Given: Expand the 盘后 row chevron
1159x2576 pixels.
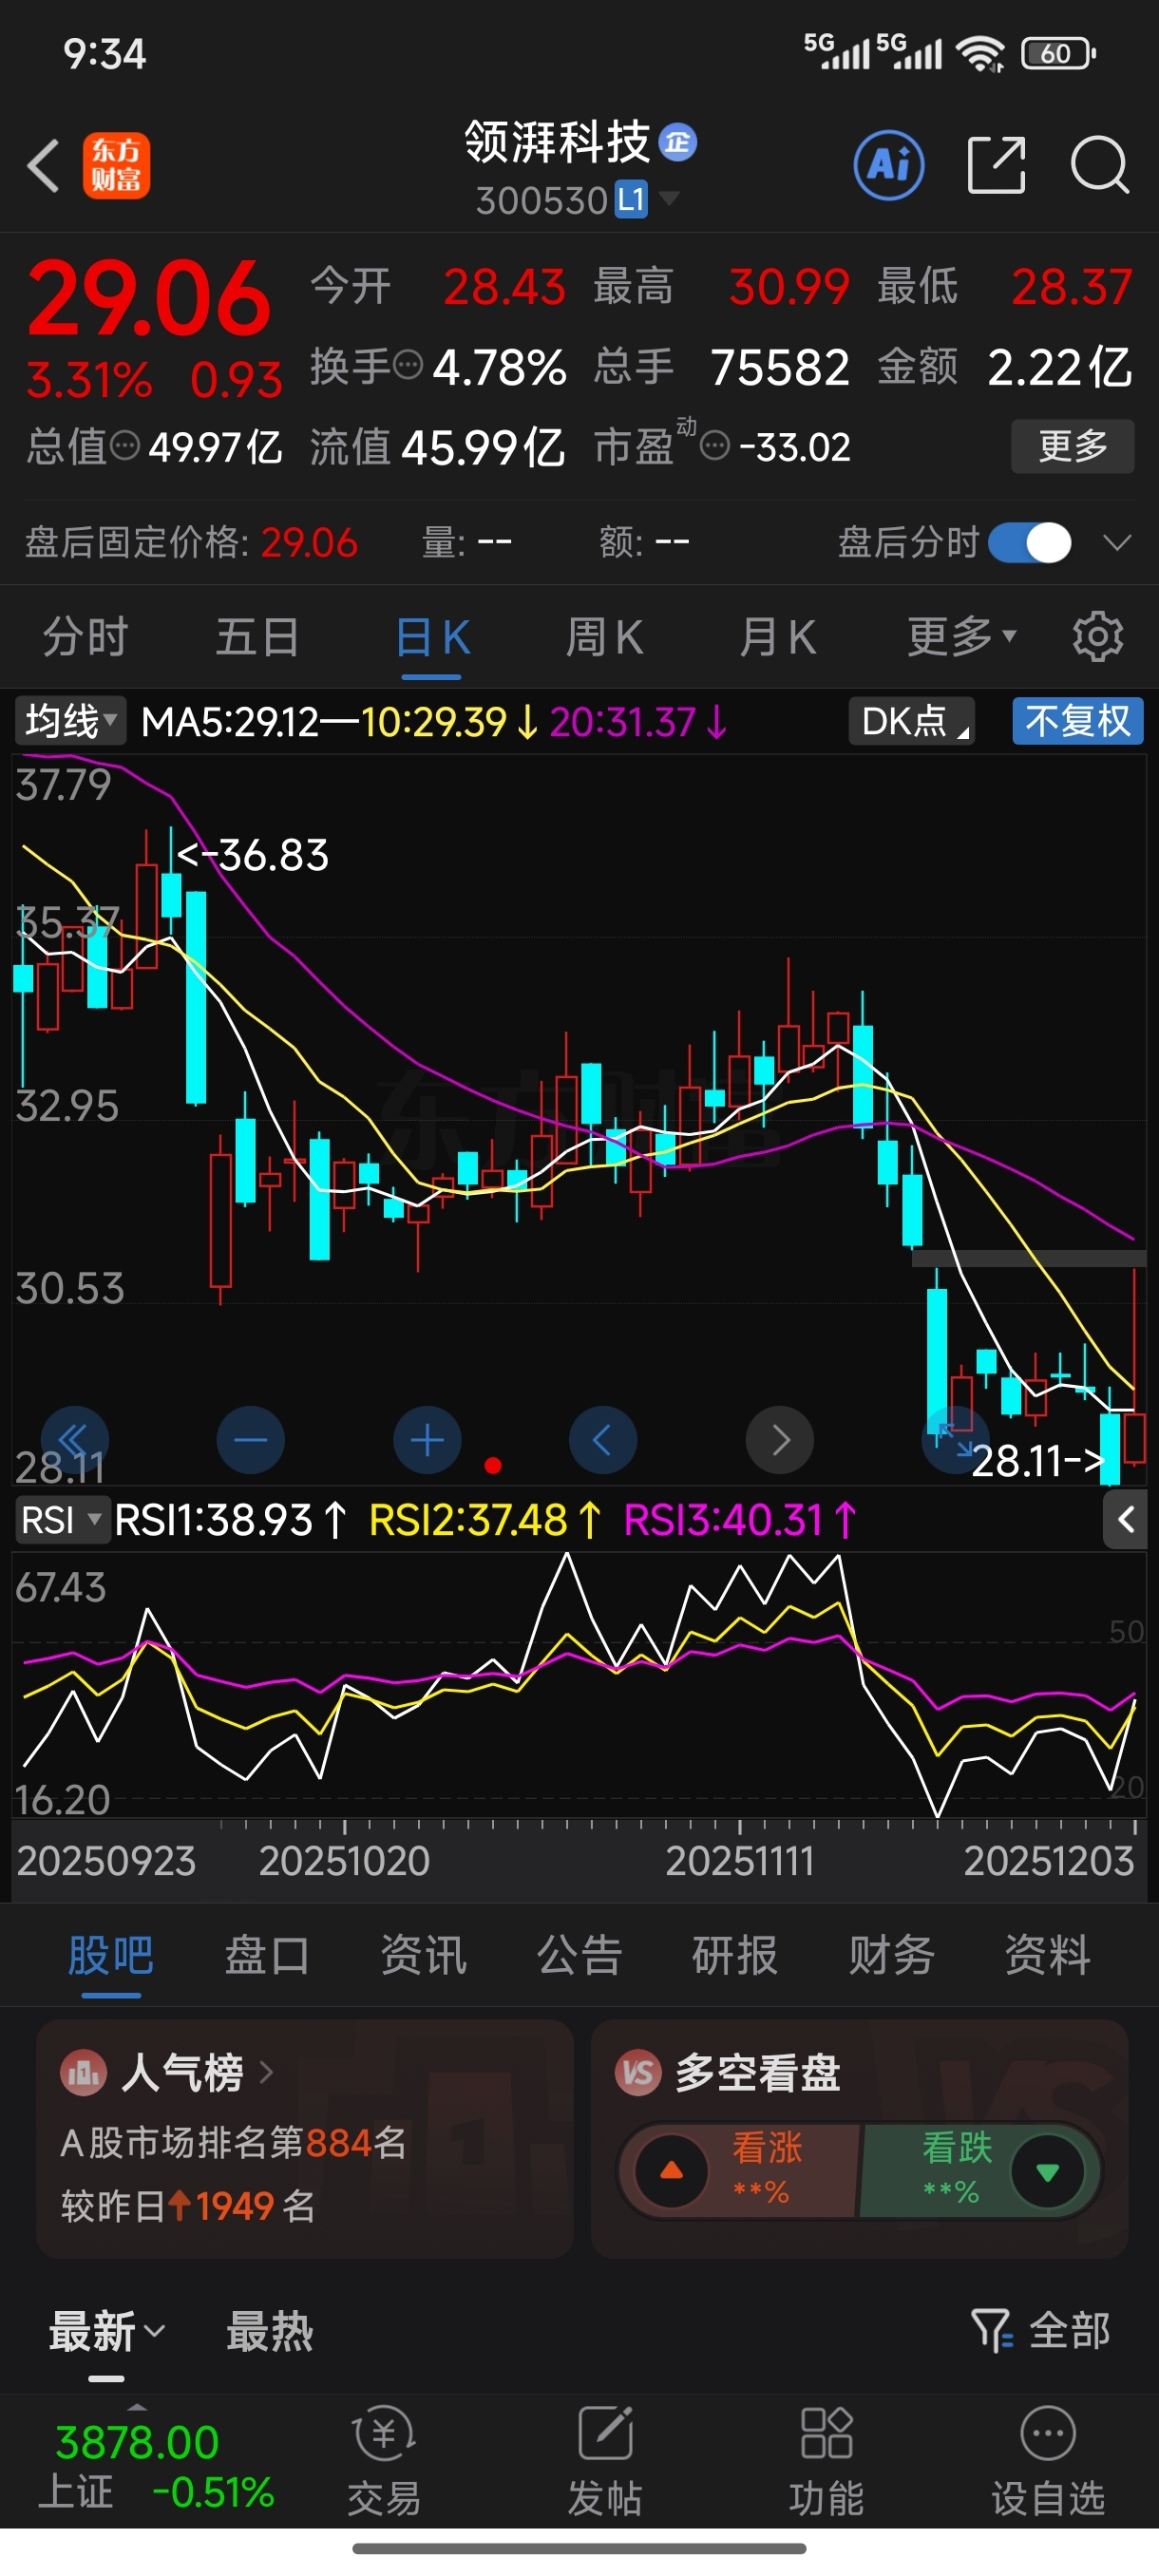Looking at the screenshot, I should 1116,543.
